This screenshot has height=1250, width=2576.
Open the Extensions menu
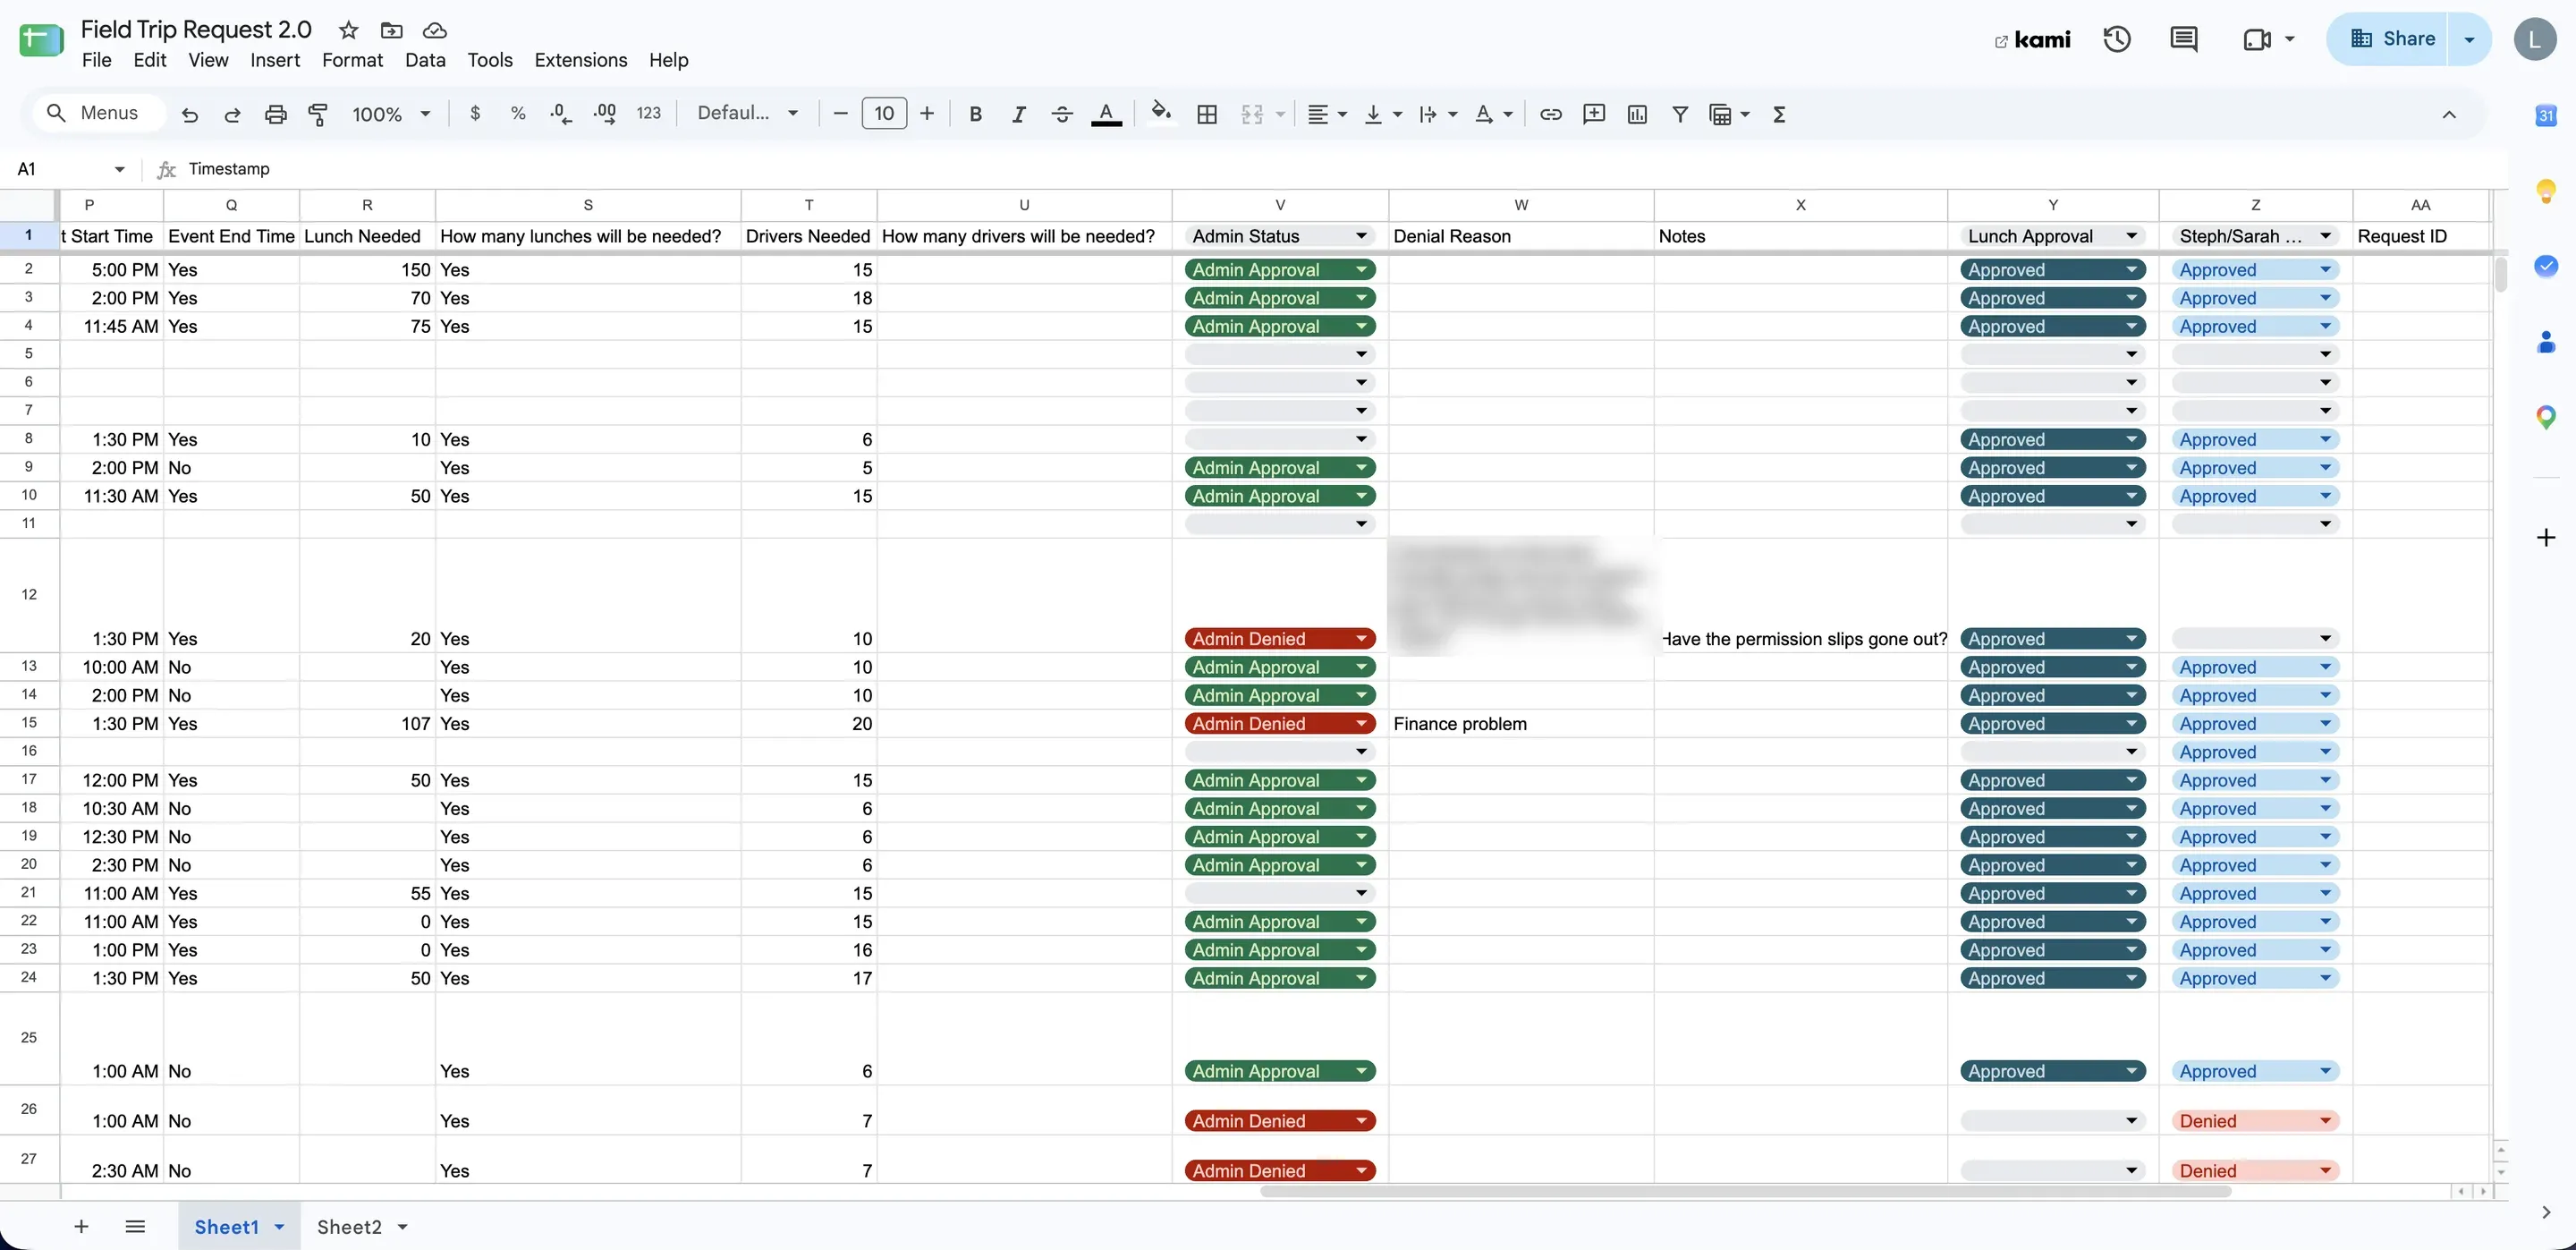click(580, 60)
